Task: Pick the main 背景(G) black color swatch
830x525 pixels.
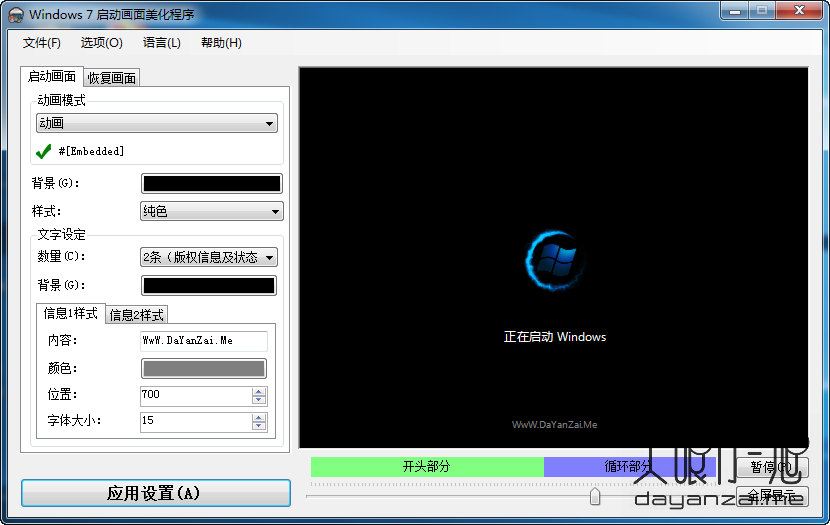Action: pos(212,184)
